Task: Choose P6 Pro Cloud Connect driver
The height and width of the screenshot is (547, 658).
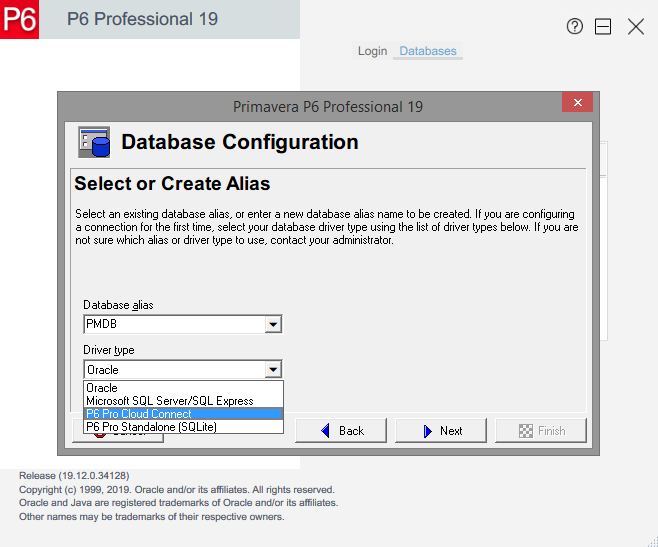Action: pos(183,414)
